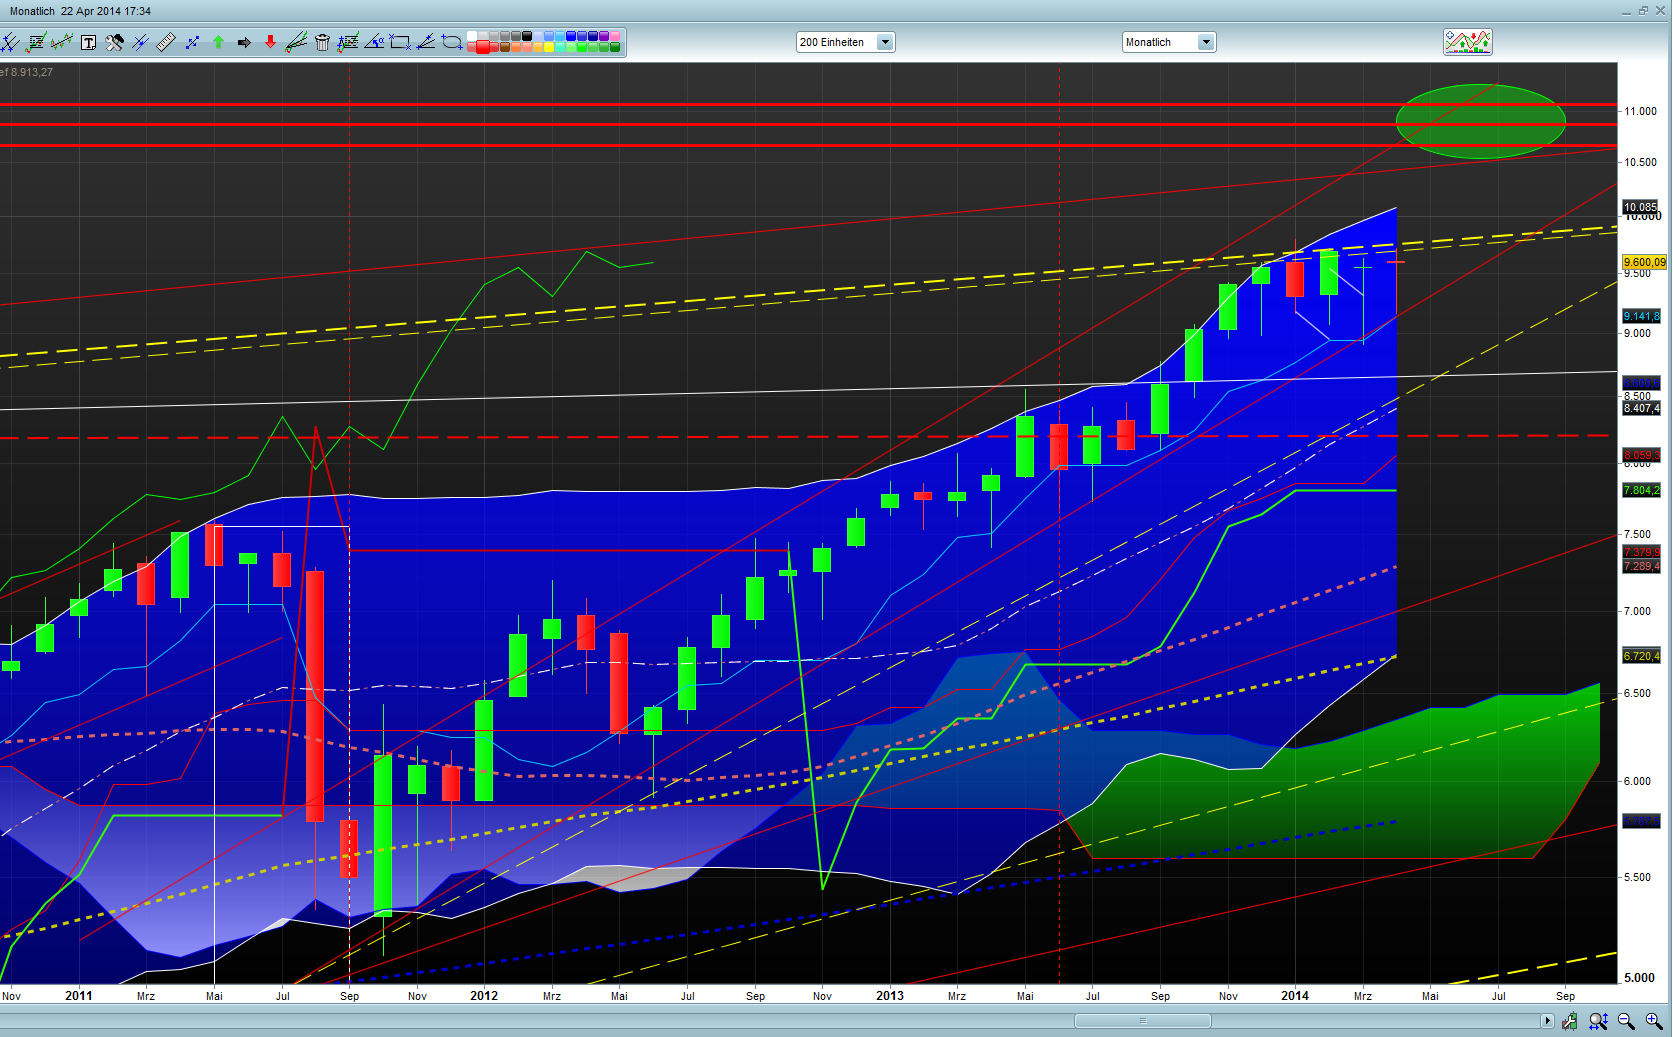The image size is (1673, 1037).
Task: Select the dotted segment line tool
Action: 192,42
